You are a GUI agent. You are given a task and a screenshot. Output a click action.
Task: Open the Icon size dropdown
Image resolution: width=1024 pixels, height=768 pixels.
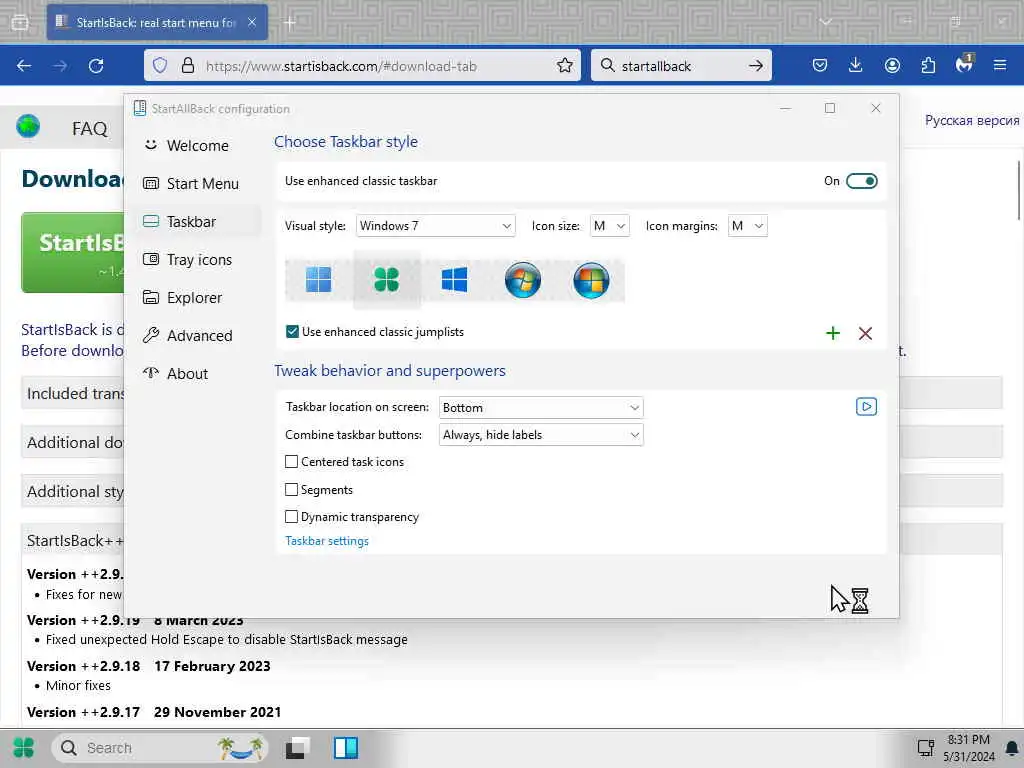point(609,226)
